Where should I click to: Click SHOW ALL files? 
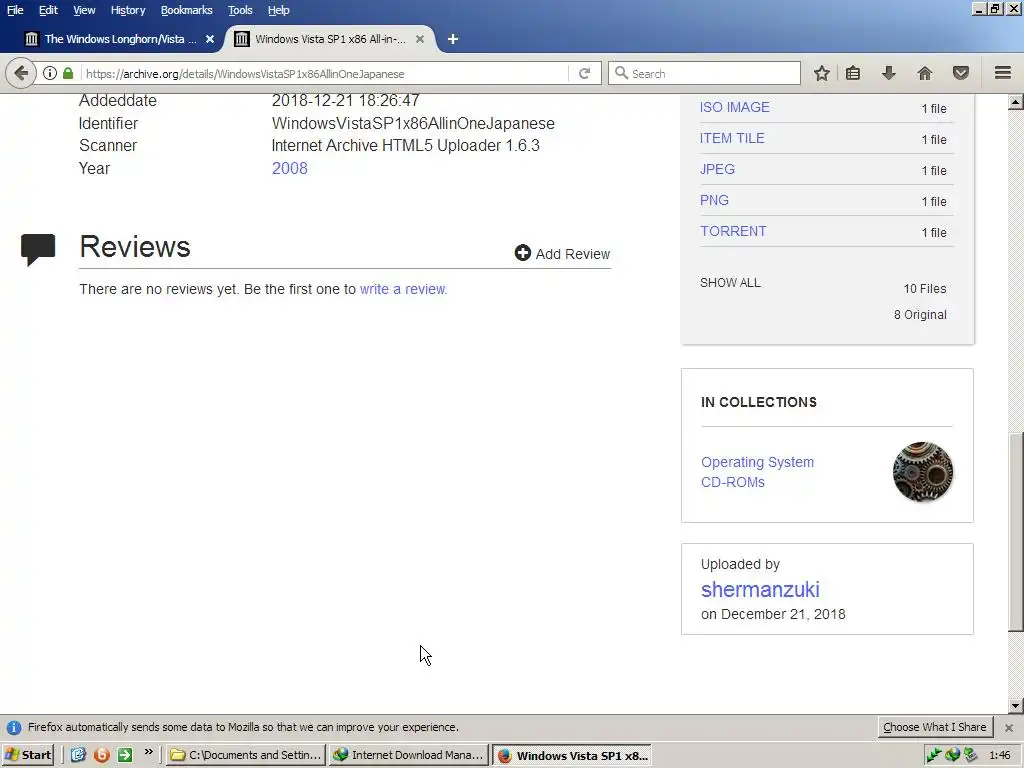pos(730,283)
